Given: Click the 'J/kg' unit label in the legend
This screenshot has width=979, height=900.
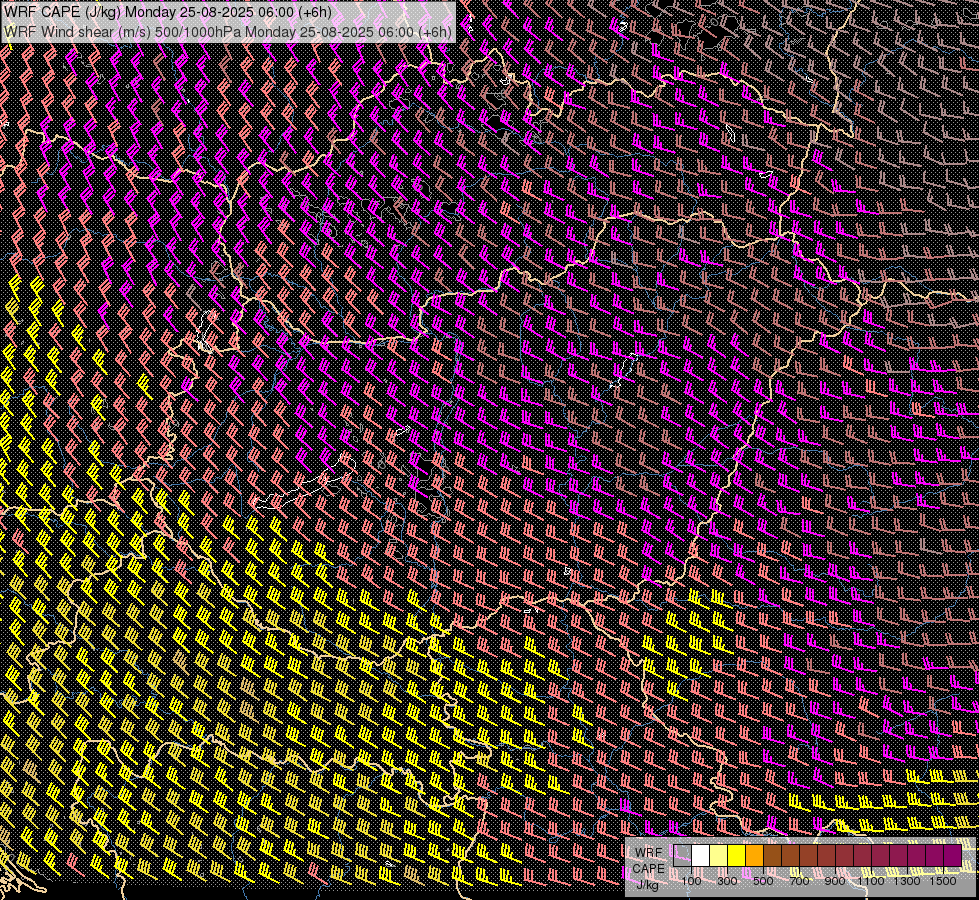Looking at the screenshot, I should [x=647, y=884].
